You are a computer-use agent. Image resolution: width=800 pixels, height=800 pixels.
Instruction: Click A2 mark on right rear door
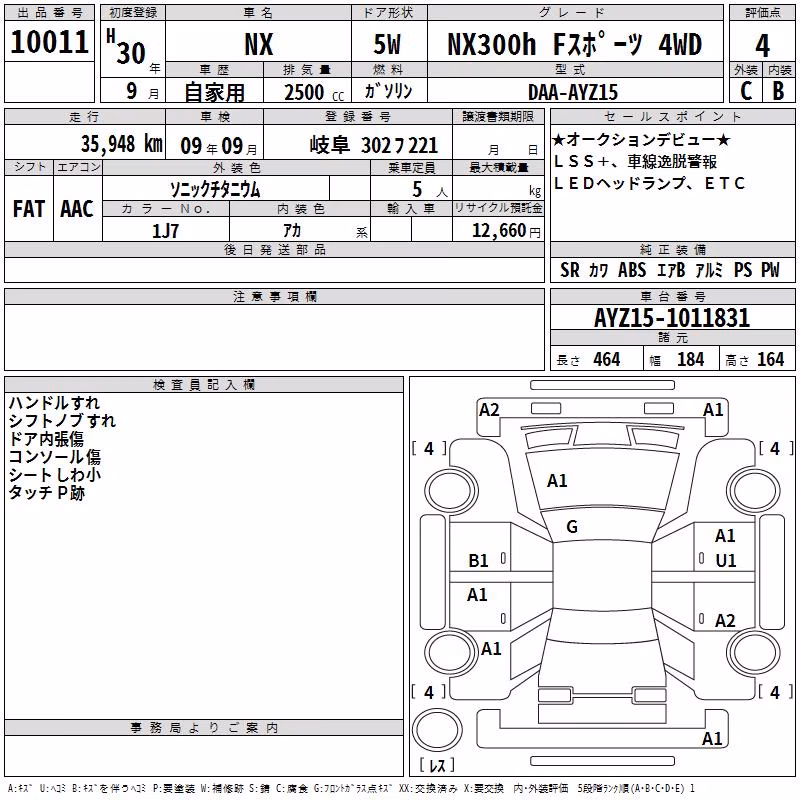click(725, 620)
